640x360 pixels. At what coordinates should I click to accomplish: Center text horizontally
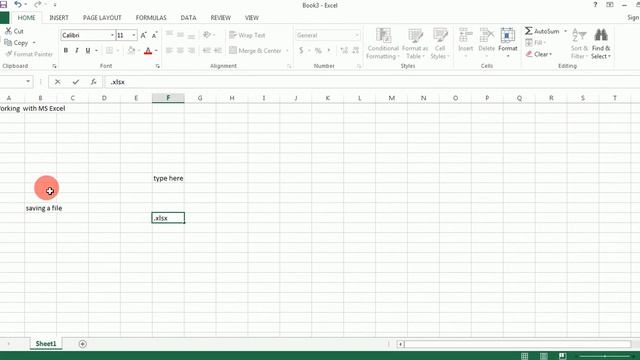point(180,51)
